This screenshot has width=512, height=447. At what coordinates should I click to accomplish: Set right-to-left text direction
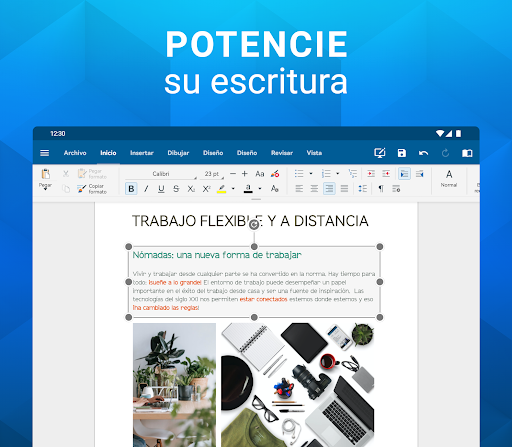point(420,174)
